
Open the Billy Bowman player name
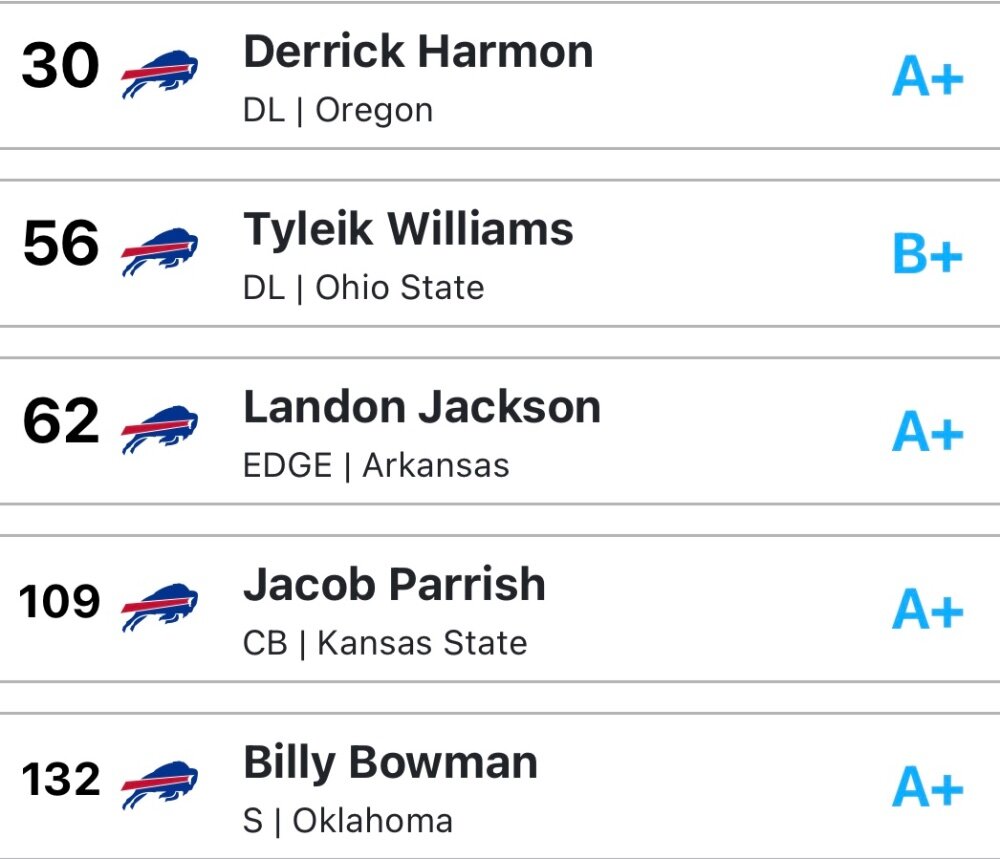click(390, 763)
